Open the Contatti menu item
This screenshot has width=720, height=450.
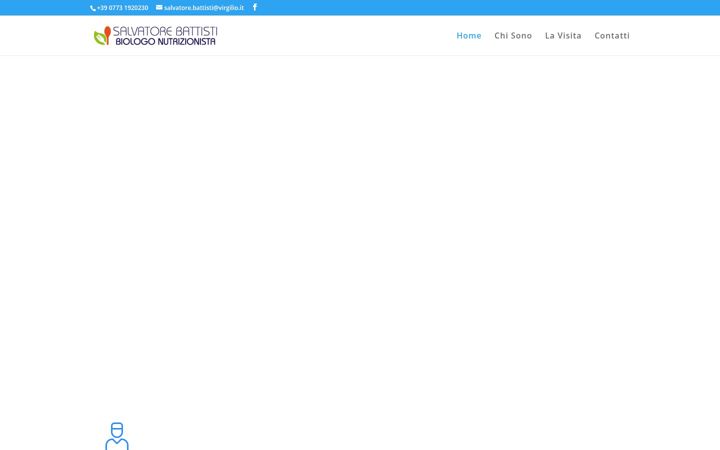tap(612, 35)
